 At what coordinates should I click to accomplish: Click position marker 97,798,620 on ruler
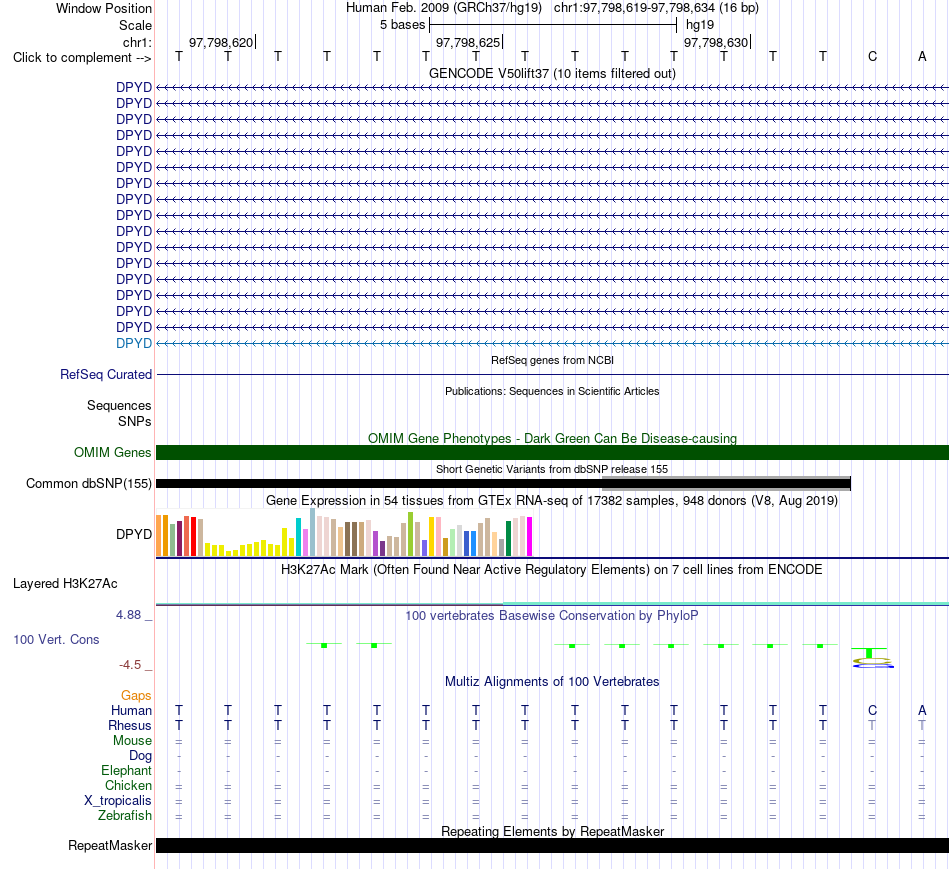221,42
